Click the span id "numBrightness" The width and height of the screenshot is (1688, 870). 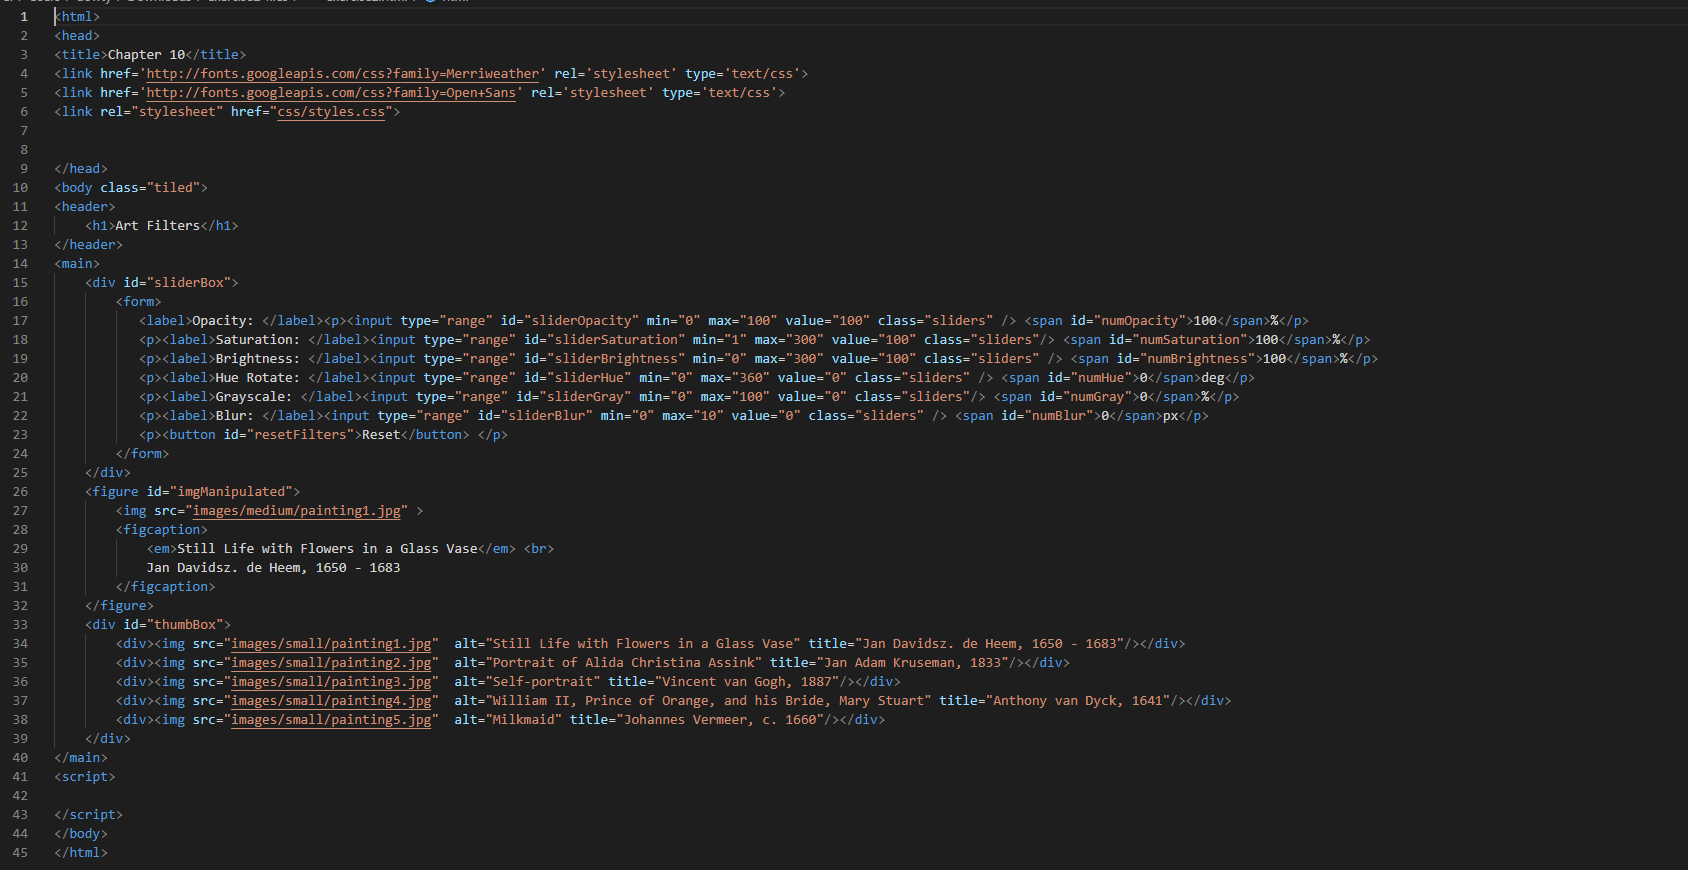pos(1197,359)
